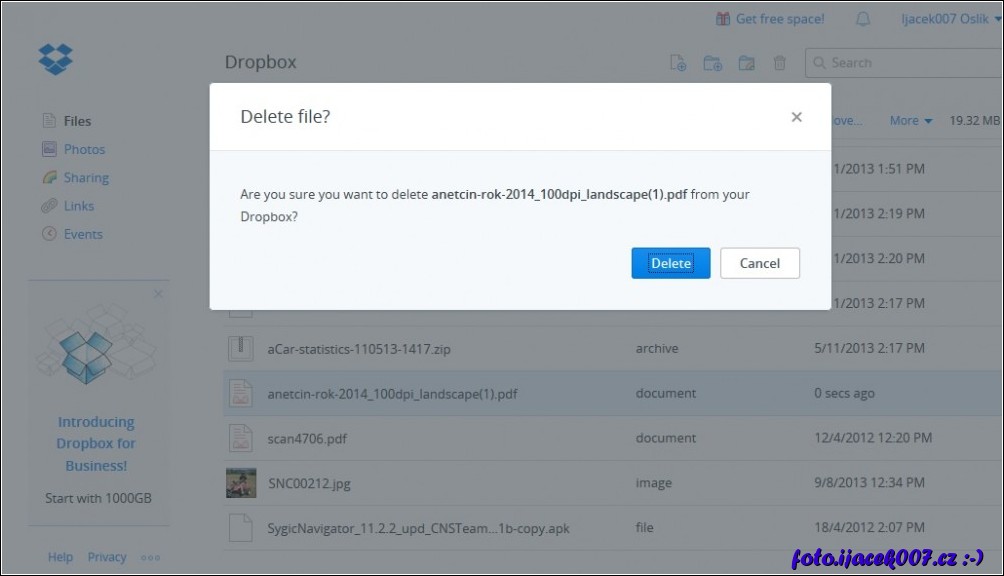Click the new folder toolbar icon

tap(712, 63)
